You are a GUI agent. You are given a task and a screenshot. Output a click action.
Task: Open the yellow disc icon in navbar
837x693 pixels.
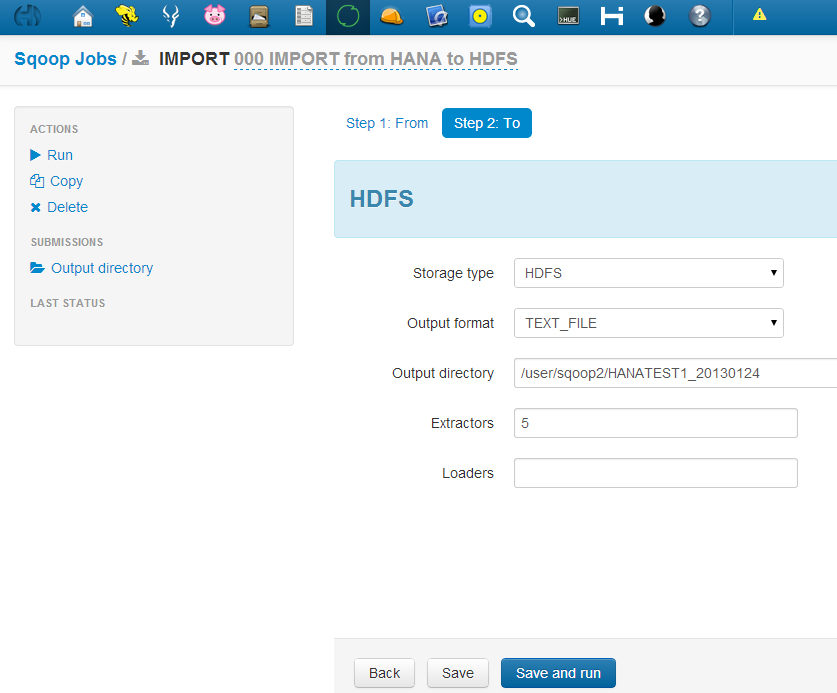[480, 16]
